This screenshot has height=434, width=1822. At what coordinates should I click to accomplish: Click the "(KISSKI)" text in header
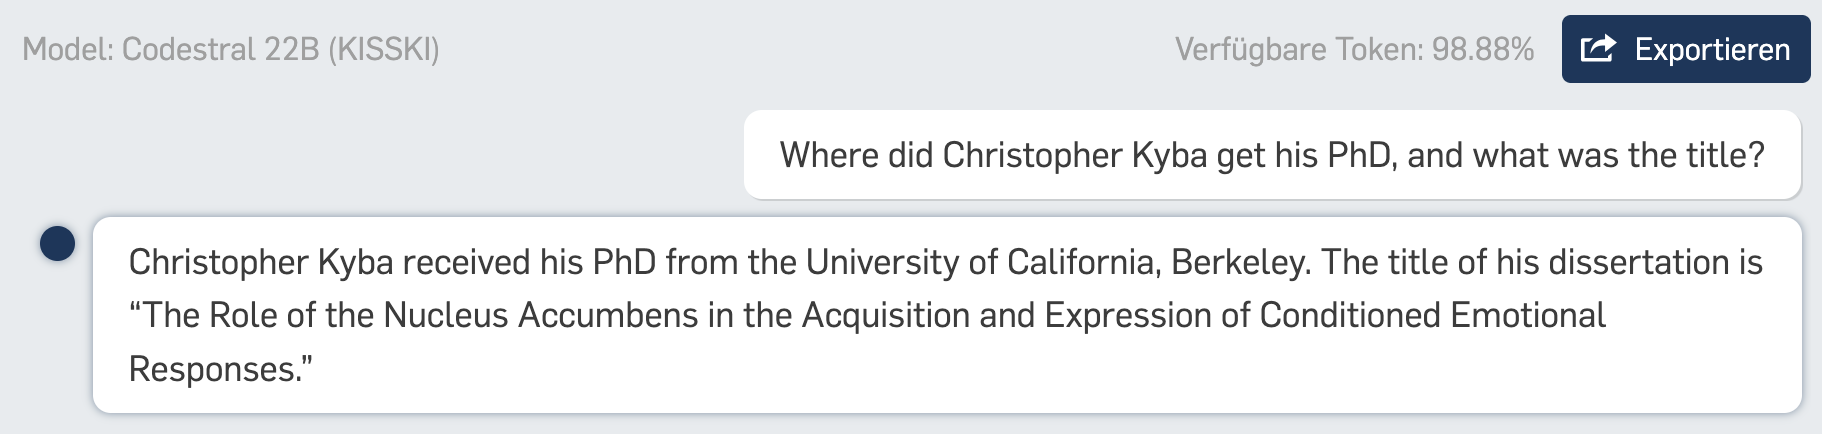pyautogui.click(x=384, y=49)
